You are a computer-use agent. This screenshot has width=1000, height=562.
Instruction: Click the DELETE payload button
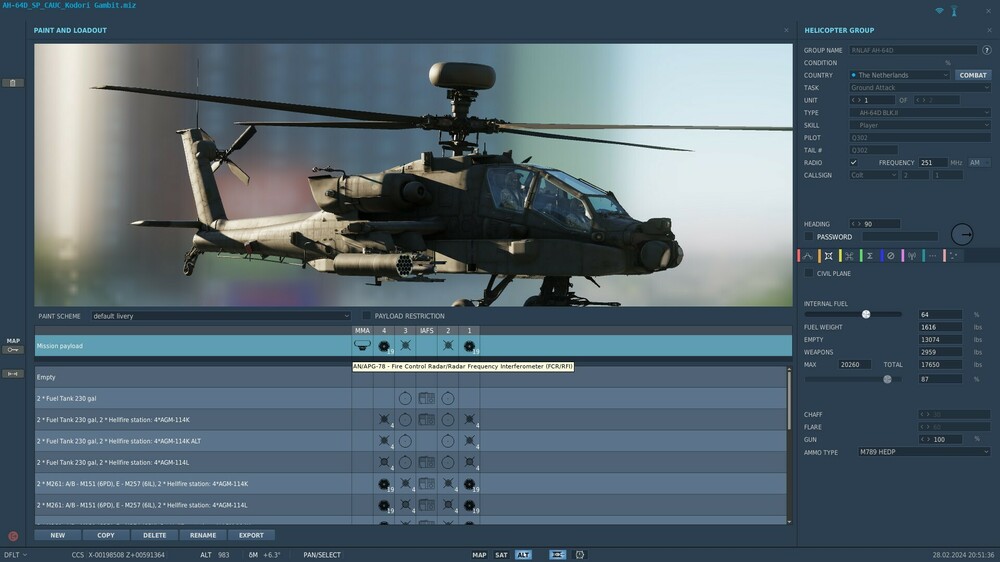pyautogui.click(x=154, y=535)
